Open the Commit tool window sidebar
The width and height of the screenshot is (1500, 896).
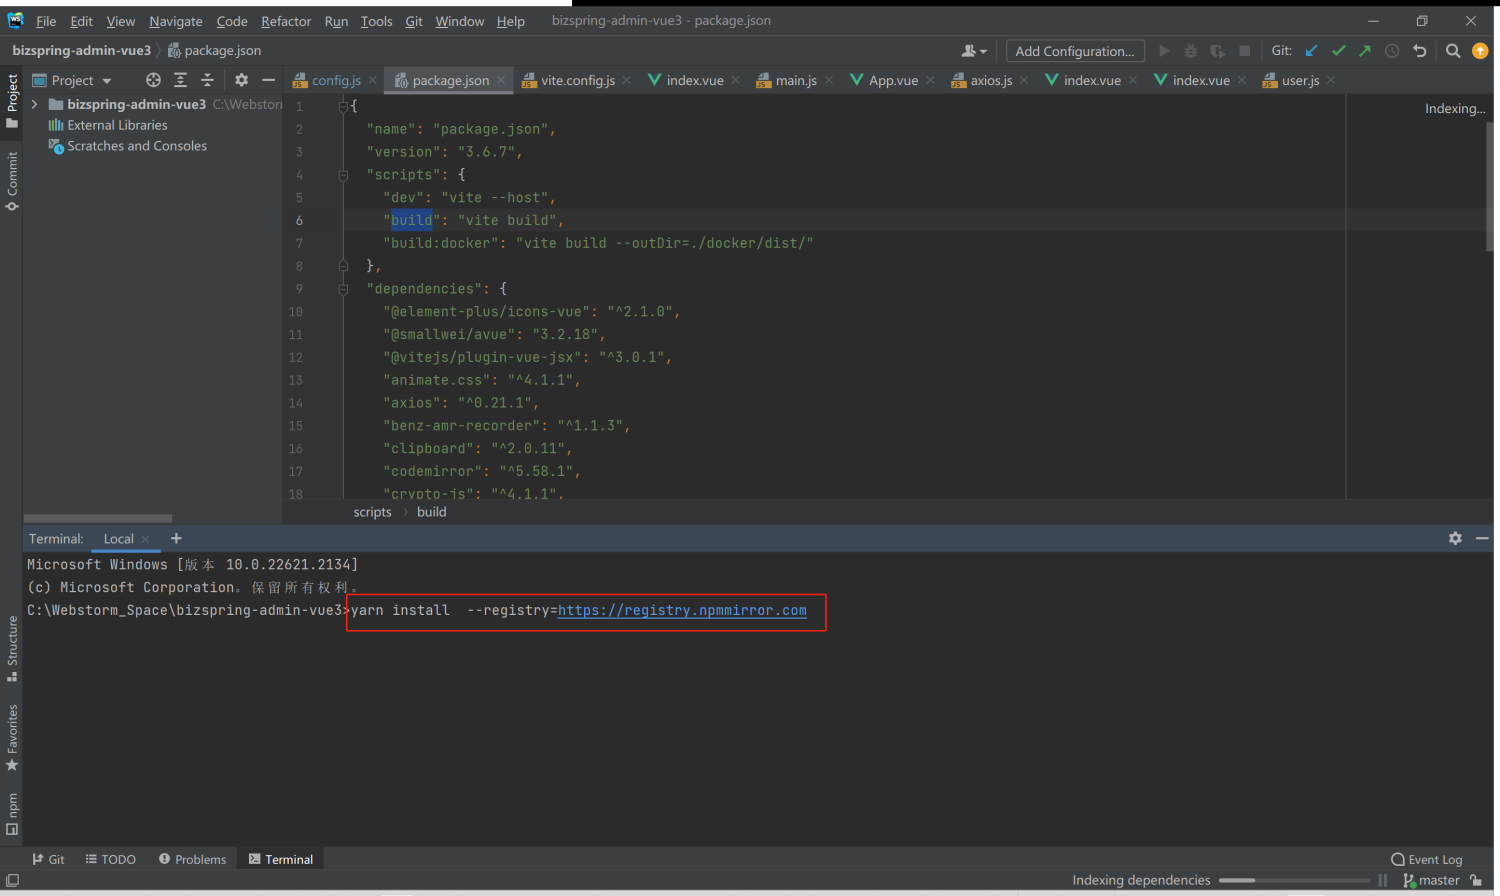[x=12, y=181]
